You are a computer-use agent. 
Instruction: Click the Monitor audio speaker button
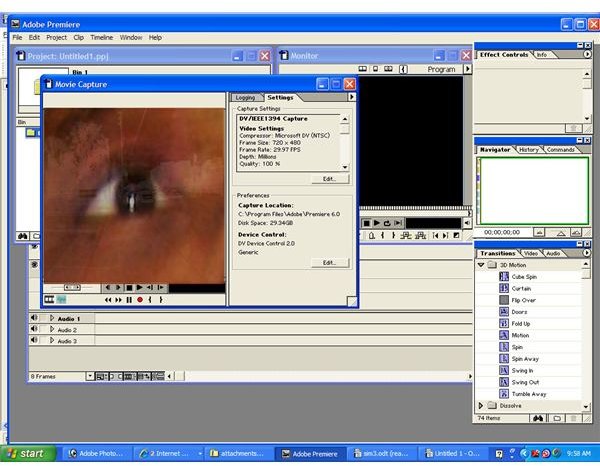coord(467,223)
